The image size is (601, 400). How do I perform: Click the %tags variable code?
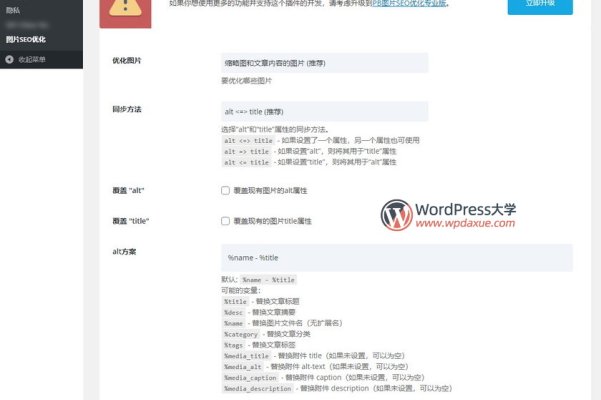click(233, 345)
